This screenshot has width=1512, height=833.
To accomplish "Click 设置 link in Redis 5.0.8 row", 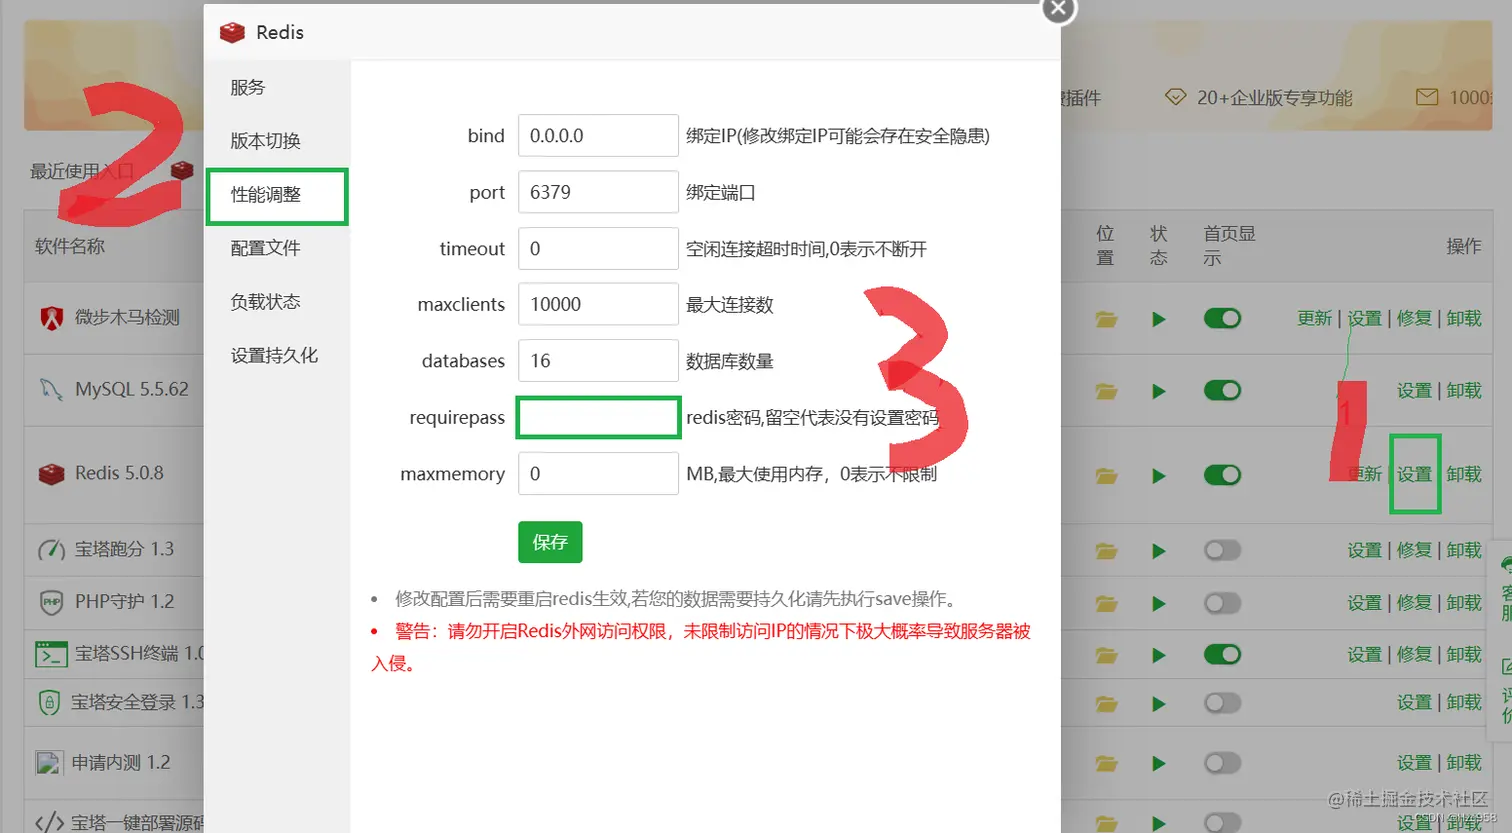I will click(x=1414, y=474).
